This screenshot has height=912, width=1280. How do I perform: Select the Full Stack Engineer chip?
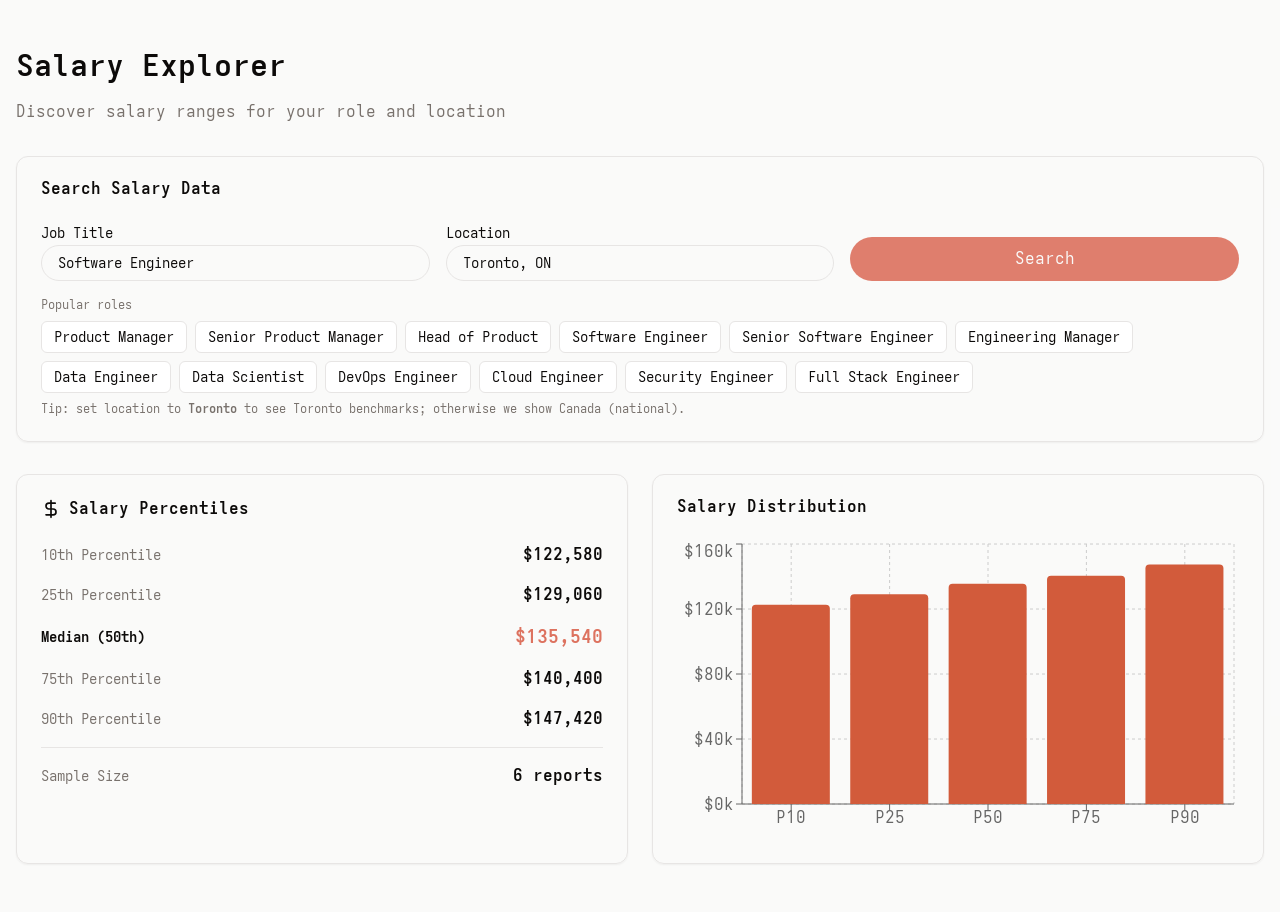click(884, 377)
